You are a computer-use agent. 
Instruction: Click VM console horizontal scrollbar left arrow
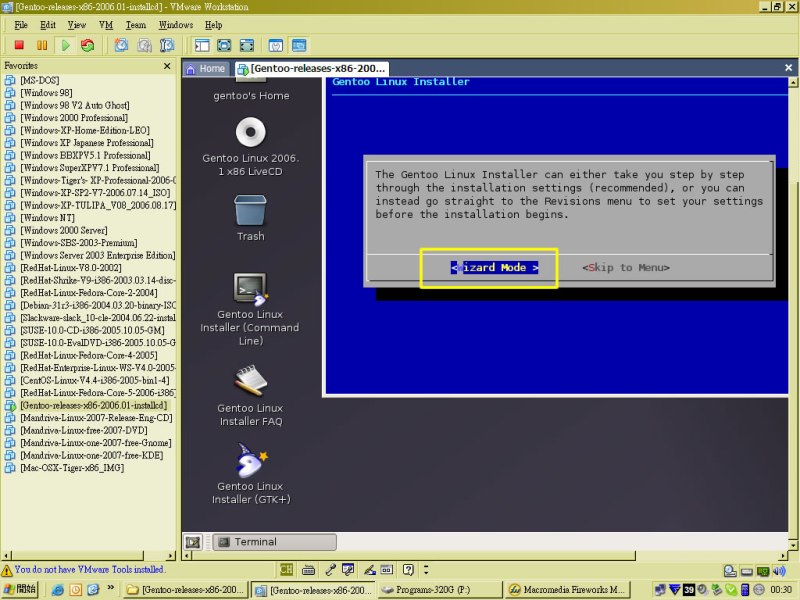point(188,556)
